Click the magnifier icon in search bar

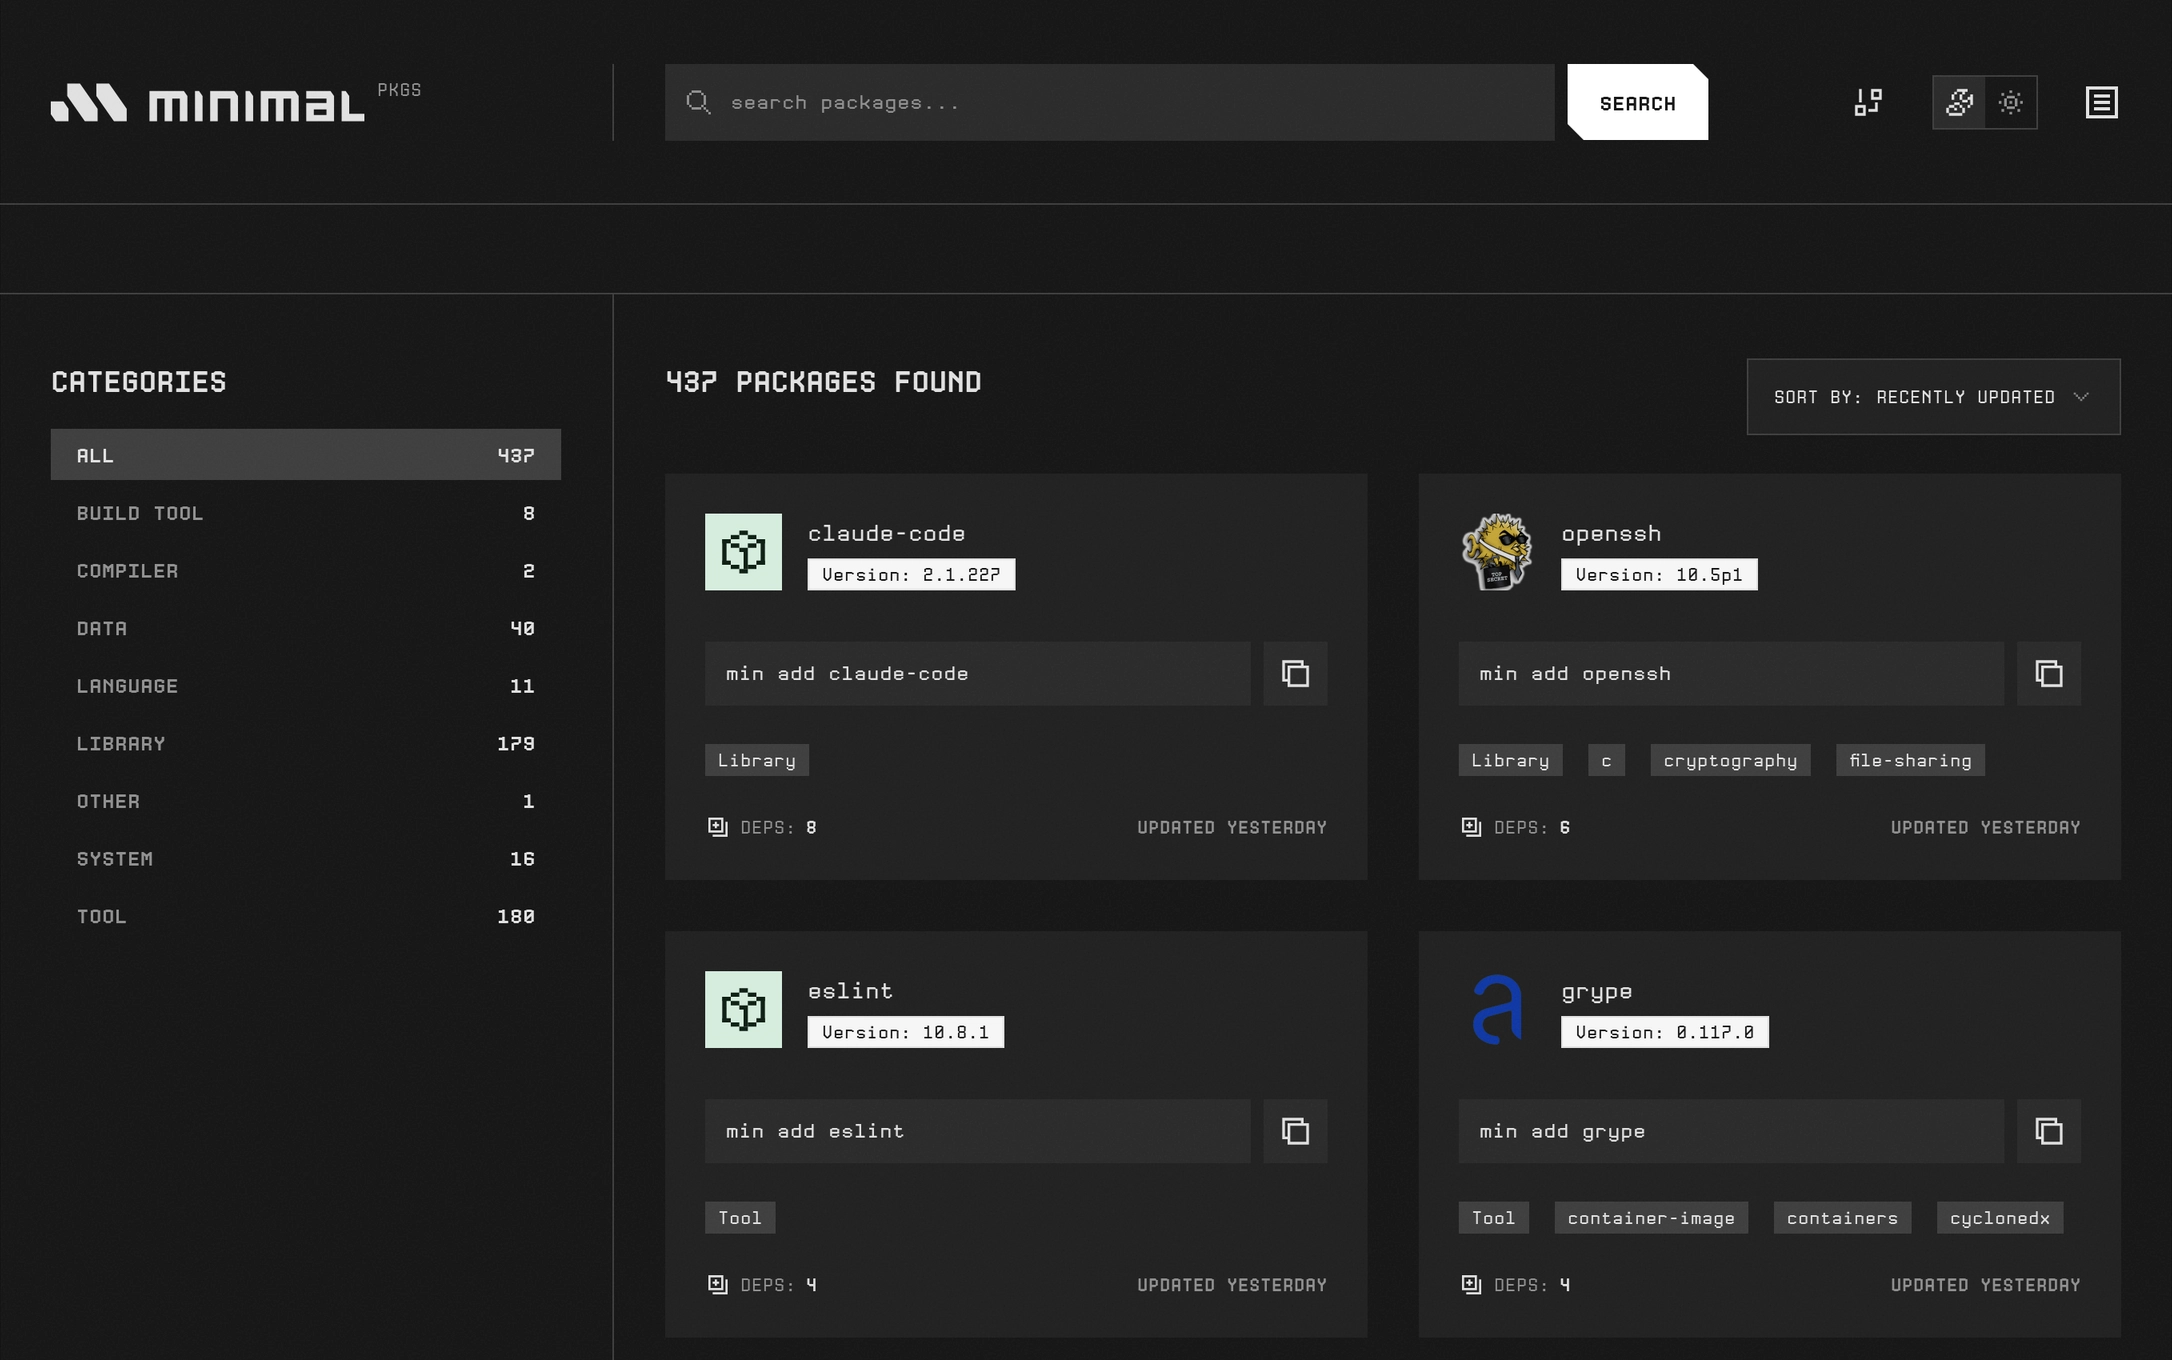pyautogui.click(x=698, y=102)
